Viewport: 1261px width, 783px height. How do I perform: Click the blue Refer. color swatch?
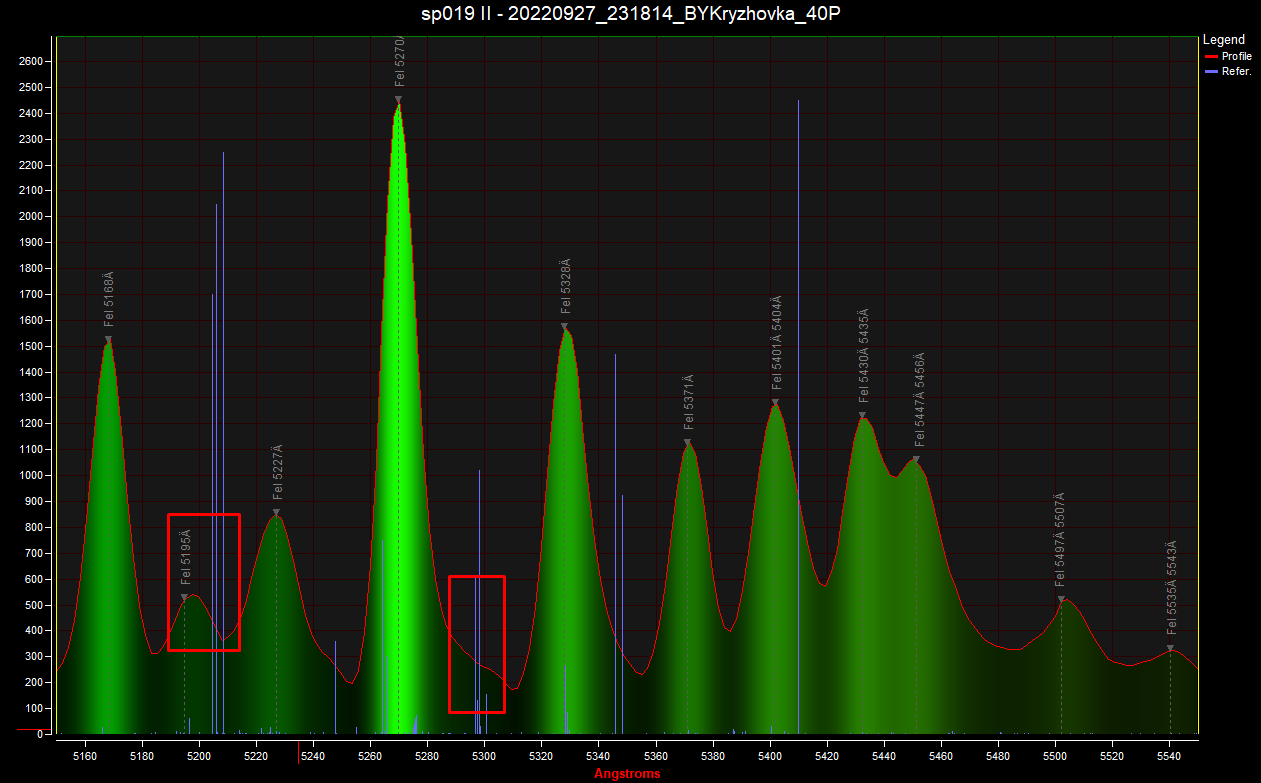click(x=1212, y=72)
